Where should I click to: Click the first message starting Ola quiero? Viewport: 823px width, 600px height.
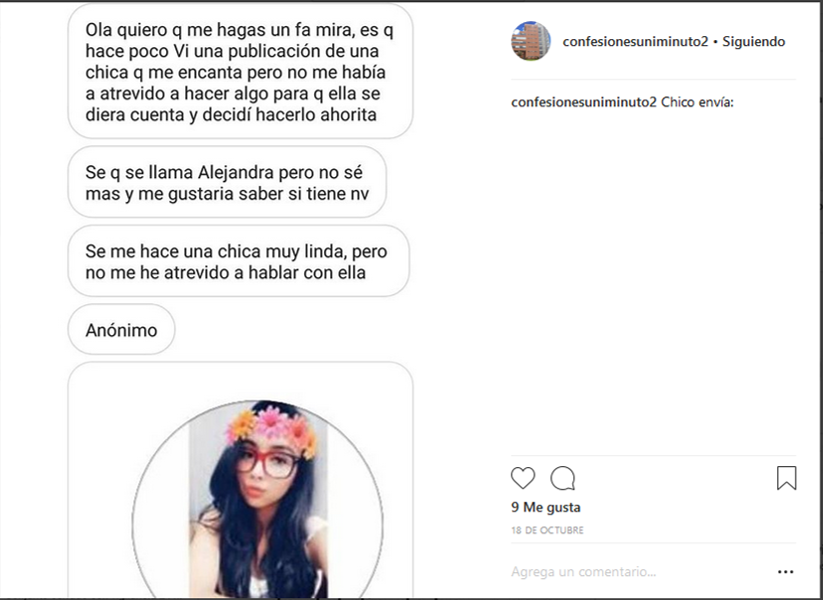[x=240, y=71]
